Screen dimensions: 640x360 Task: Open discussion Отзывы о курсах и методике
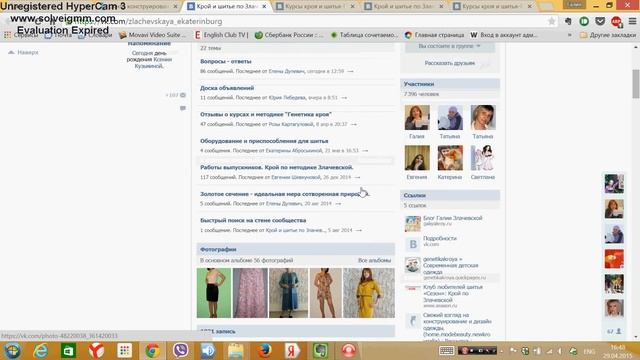pos(266,114)
